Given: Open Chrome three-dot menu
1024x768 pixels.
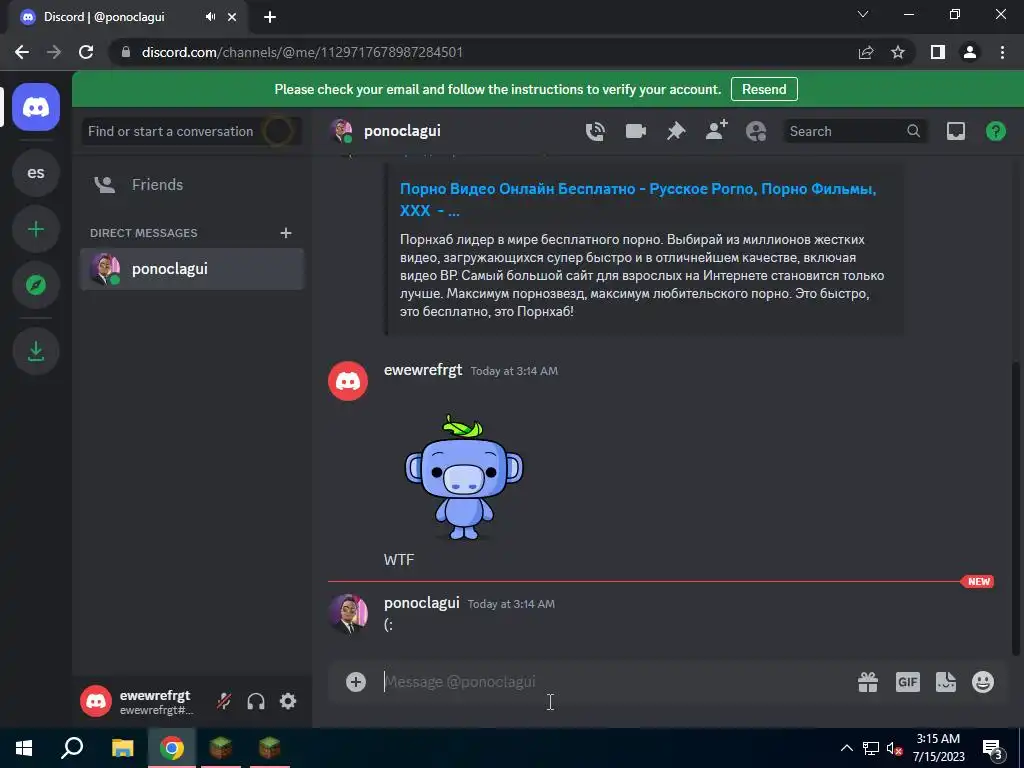Looking at the screenshot, I should (1002, 52).
